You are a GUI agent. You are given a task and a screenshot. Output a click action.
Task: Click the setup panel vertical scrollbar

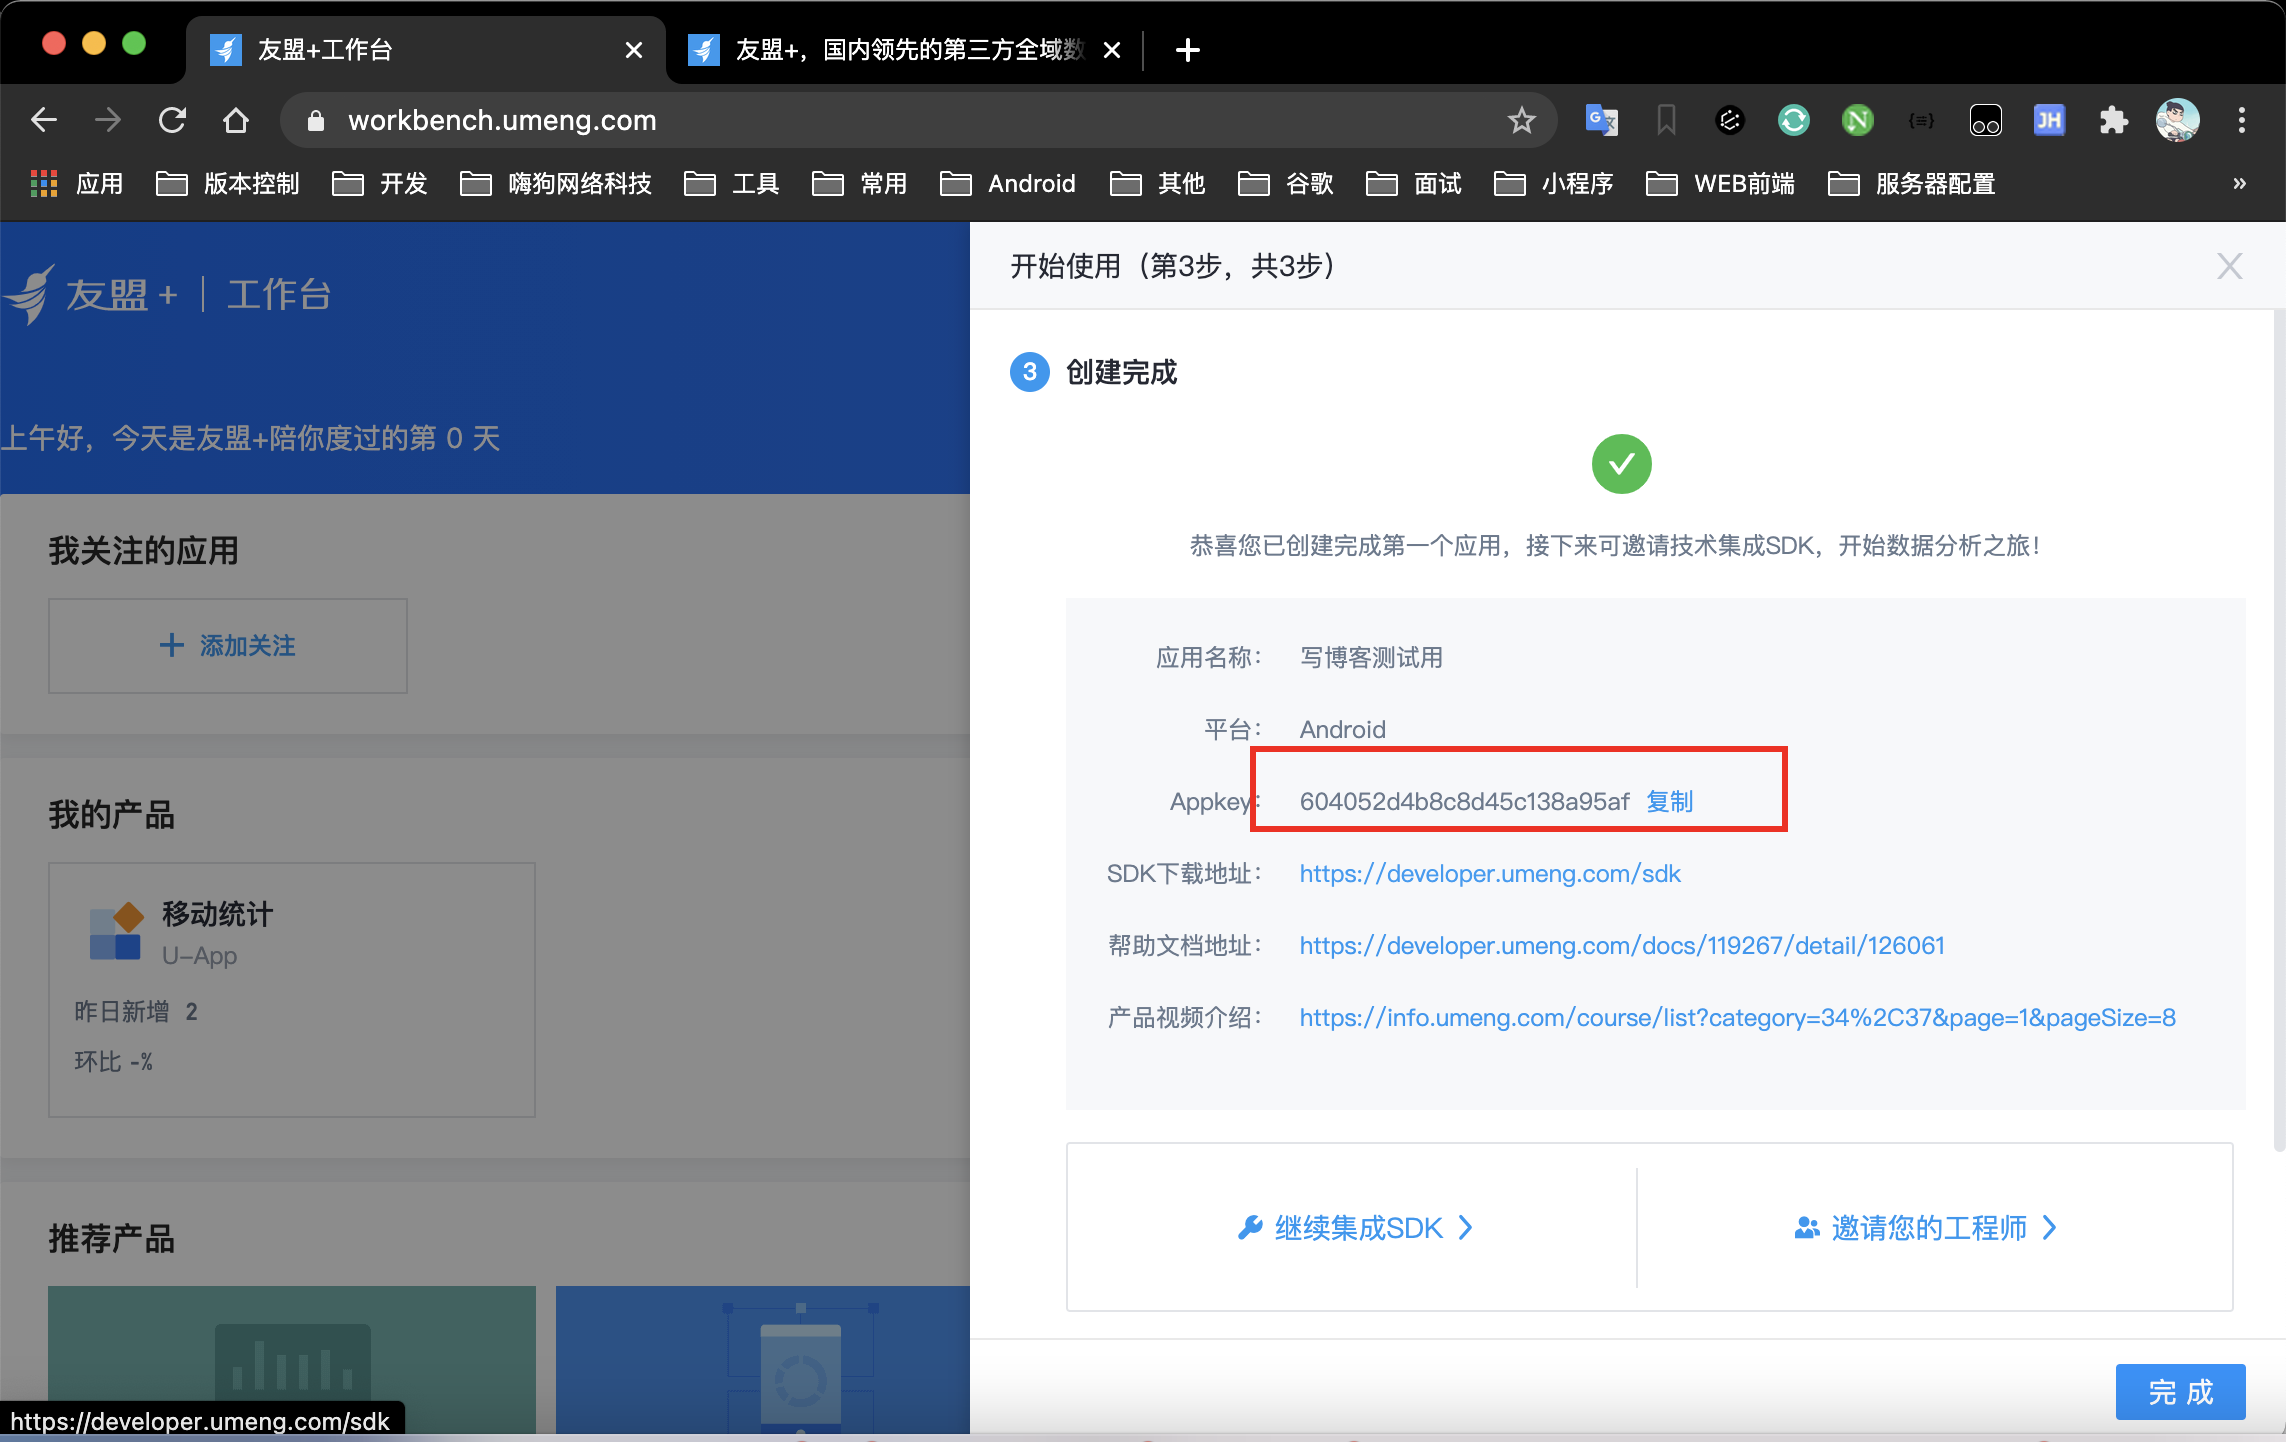2279,730
